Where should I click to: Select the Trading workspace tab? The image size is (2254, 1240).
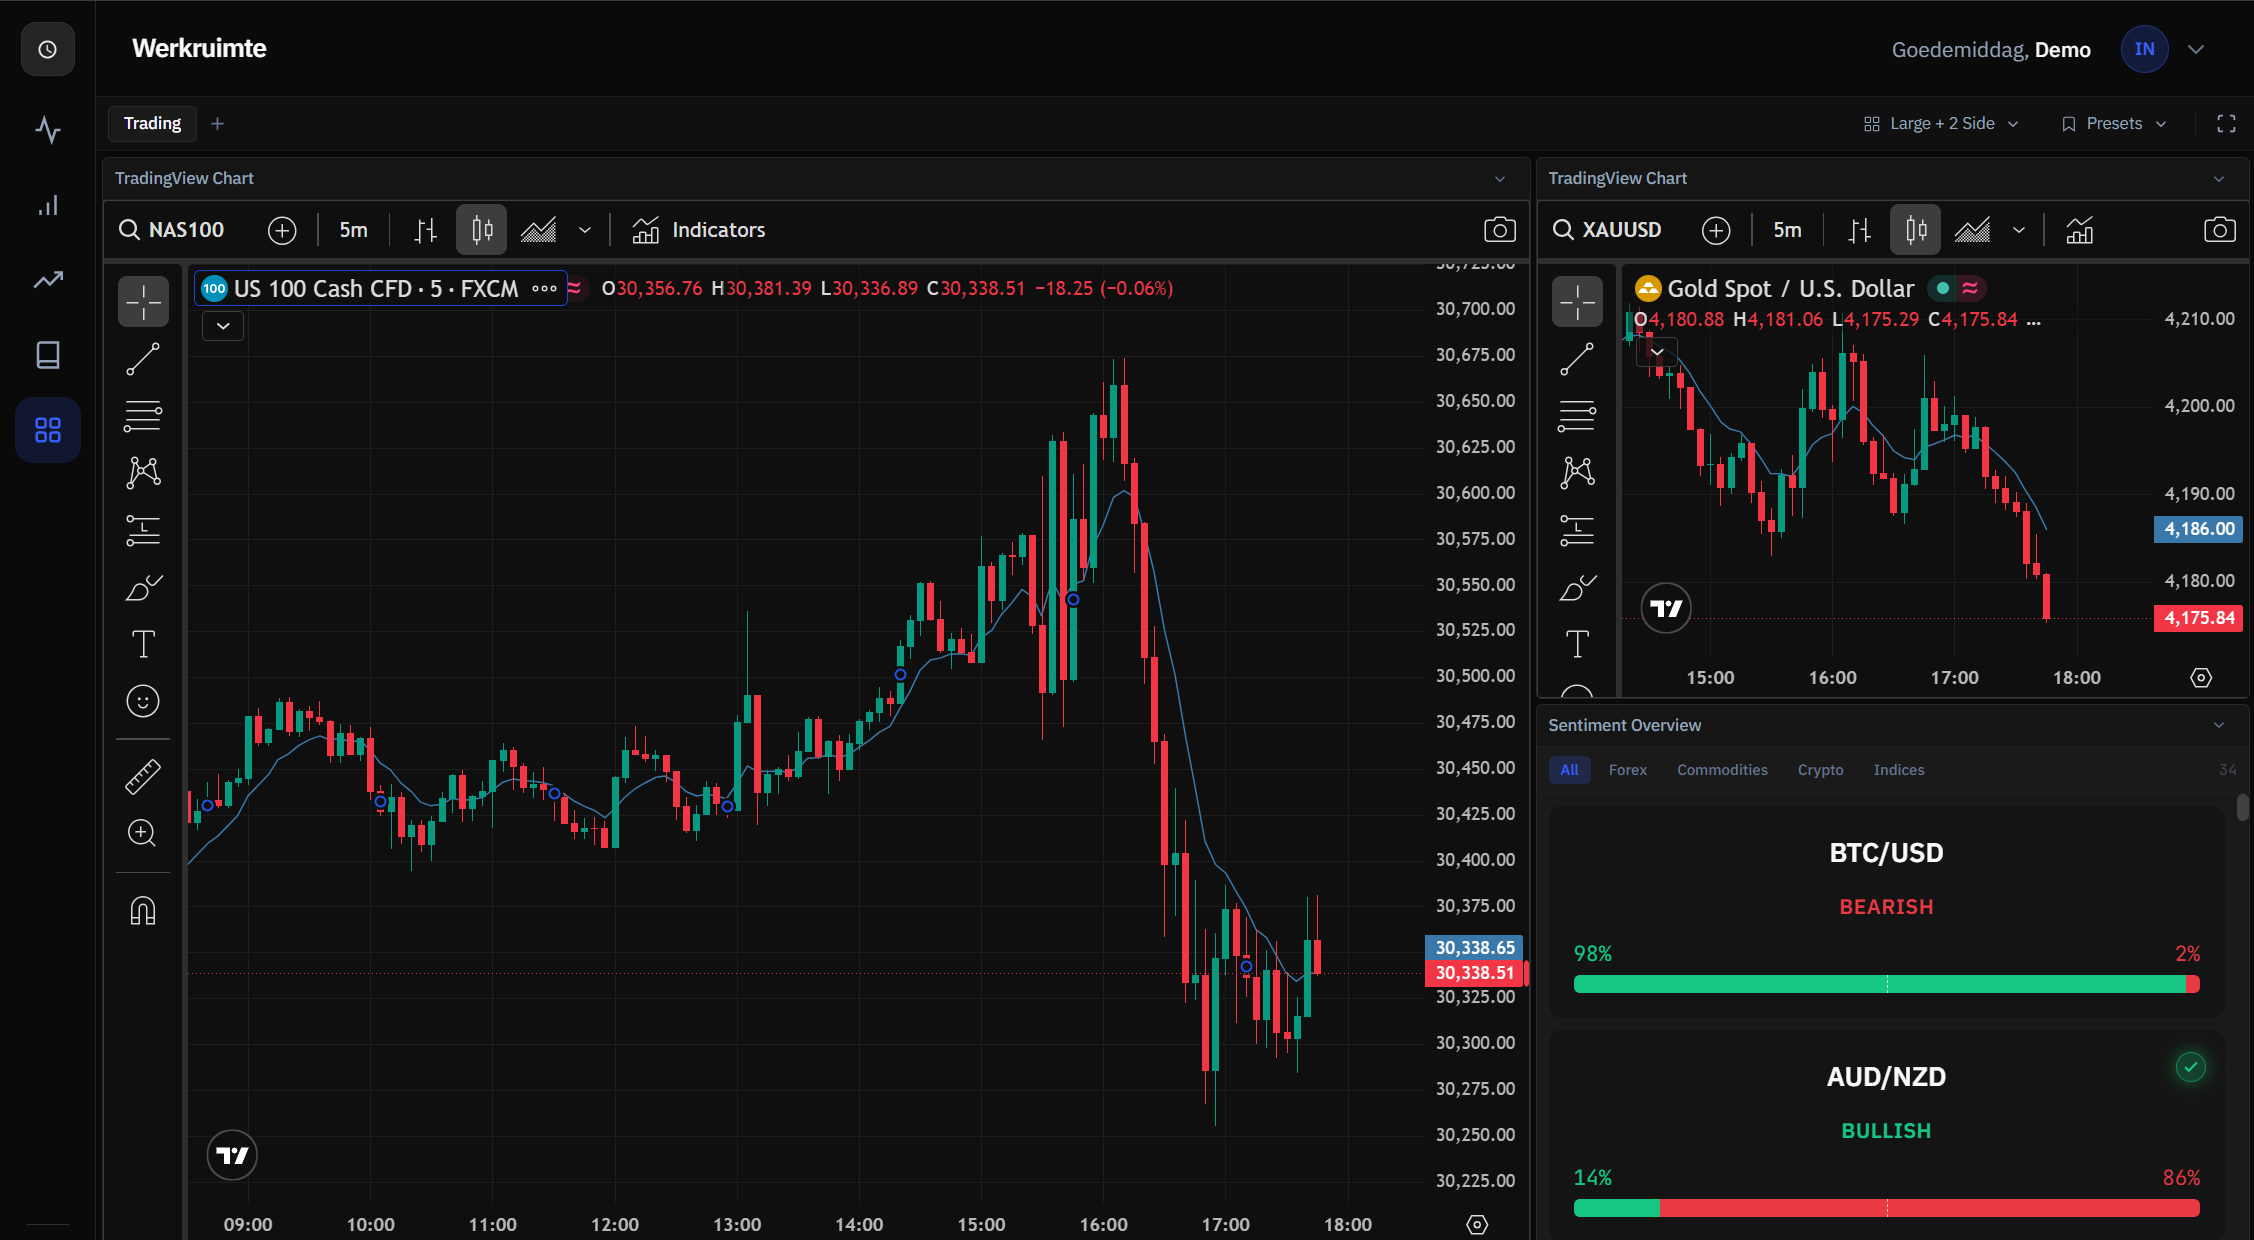152,124
